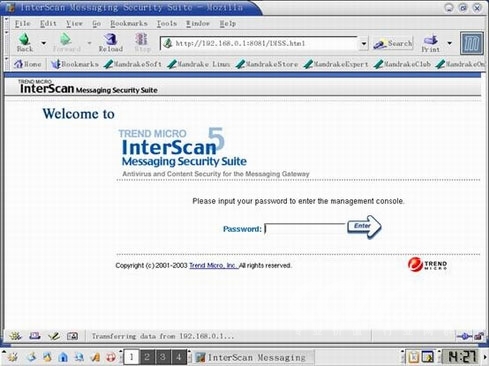The width and height of the screenshot is (489, 366).
Task: Open the MandrakeClub bookmark
Action: click(x=402, y=64)
